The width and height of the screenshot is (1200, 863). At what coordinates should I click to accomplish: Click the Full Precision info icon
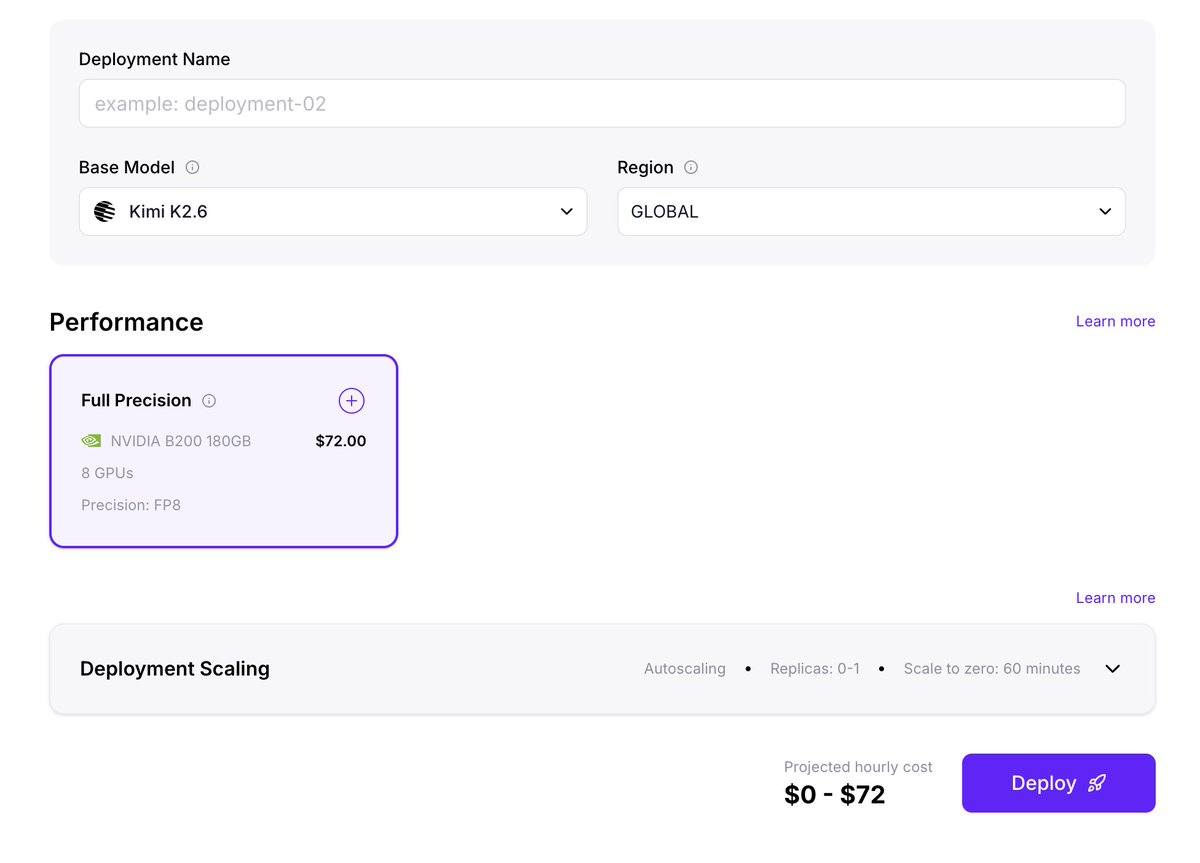coord(209,401)
